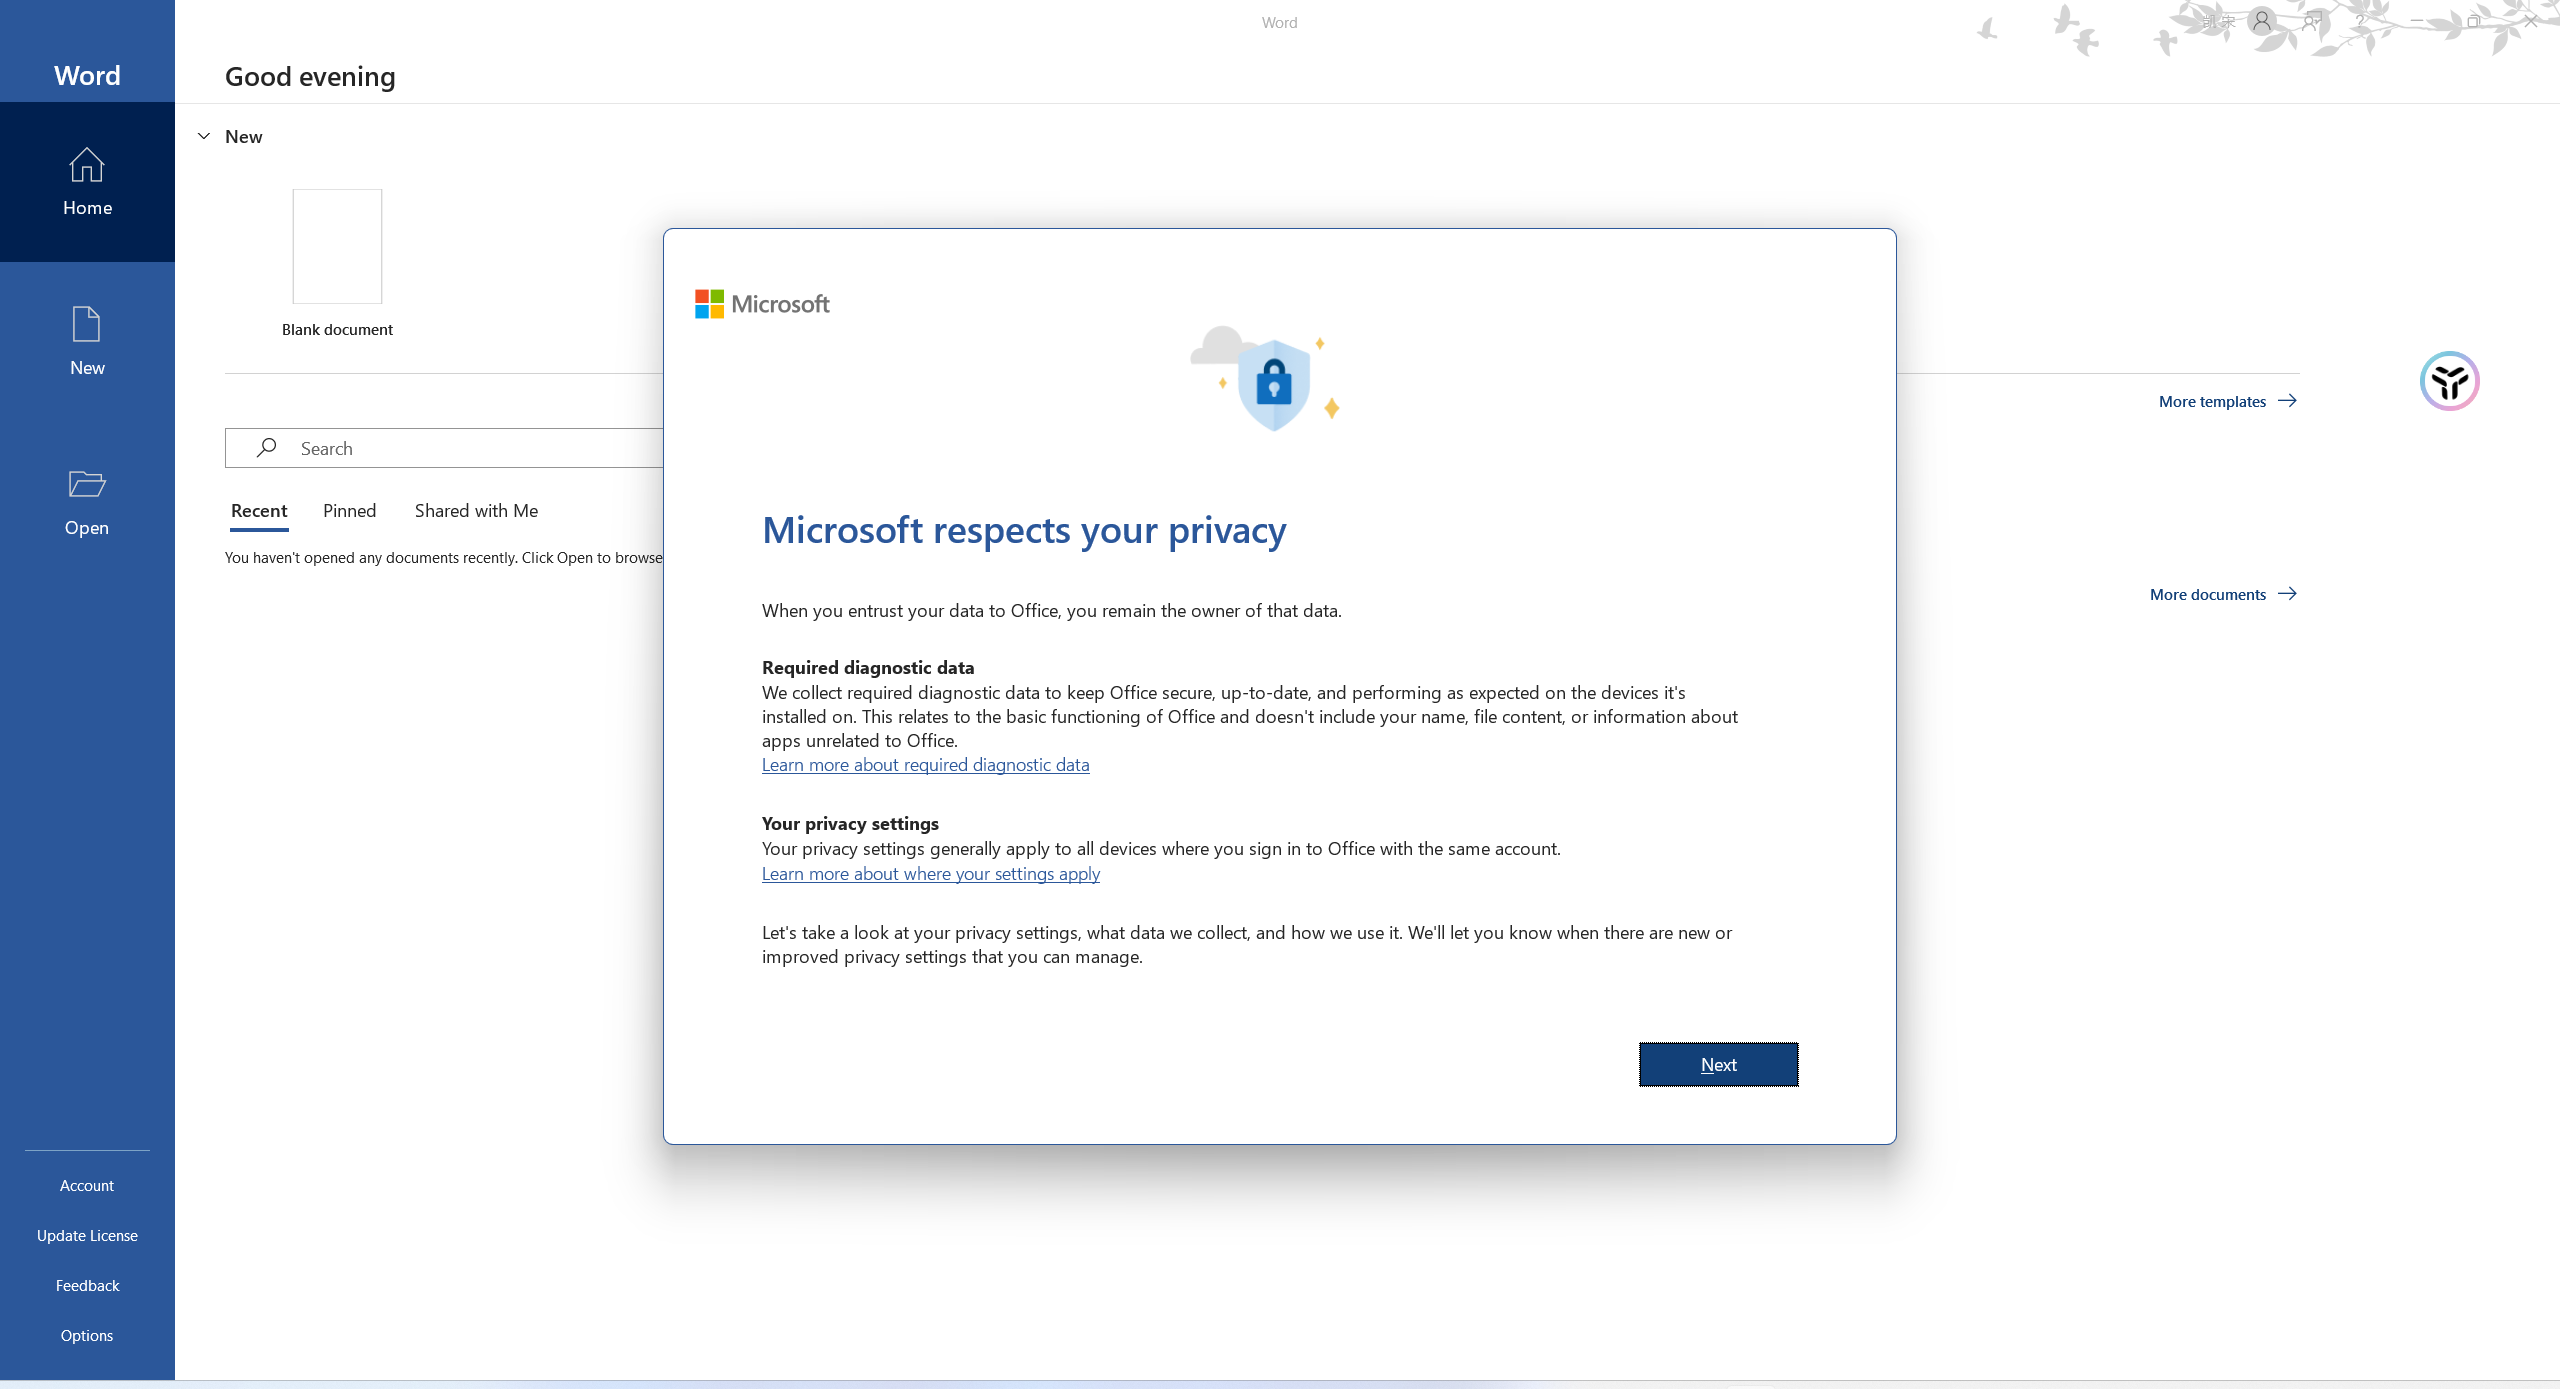Select the Recent tab
Image resolution: width=2560 pixels, height=1389 pixels.
tap(259, 511)
